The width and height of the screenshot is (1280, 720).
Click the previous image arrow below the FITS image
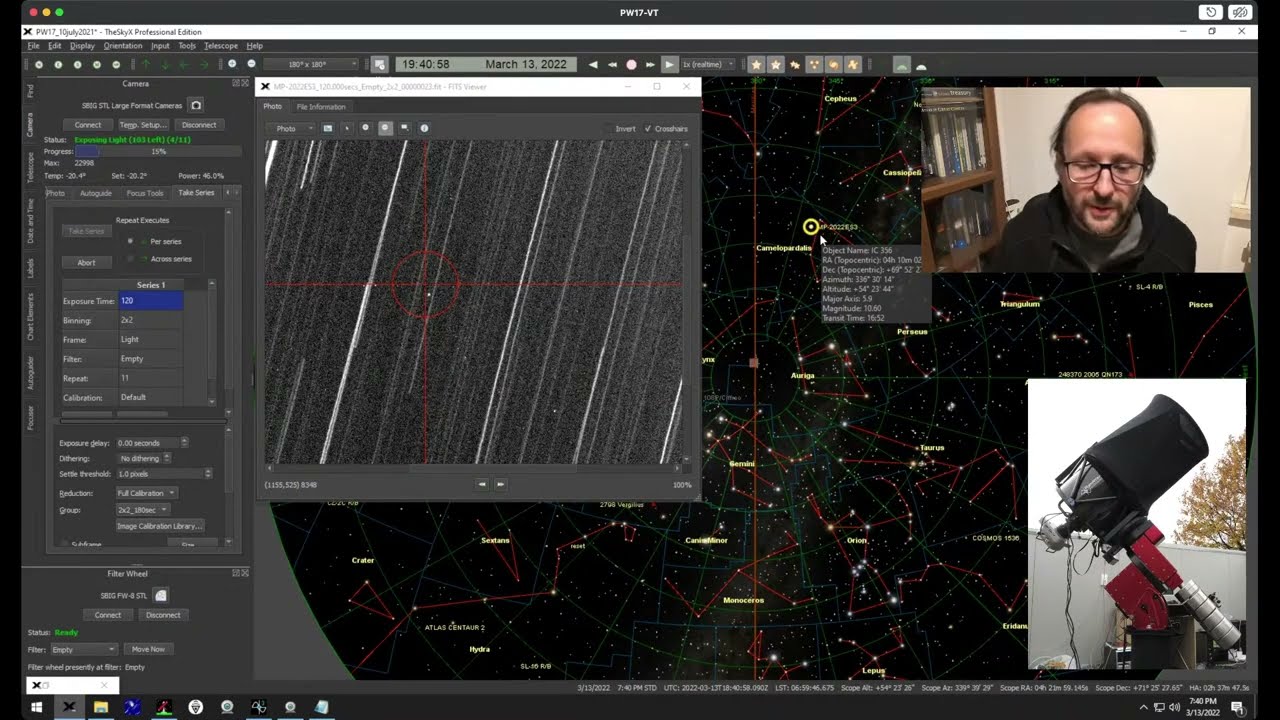pyautogui.click(x=482, y=484)
